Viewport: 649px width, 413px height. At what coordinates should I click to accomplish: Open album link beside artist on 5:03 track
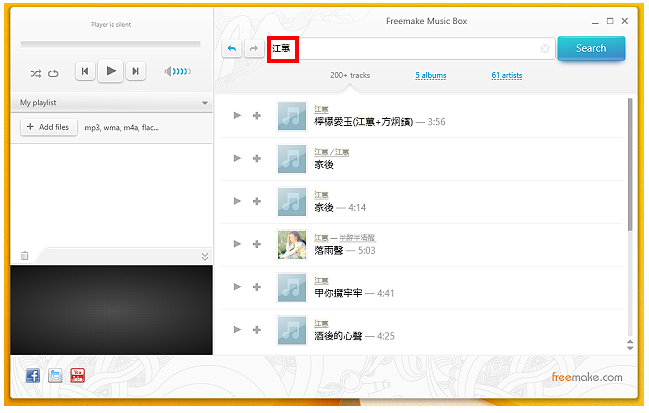pyautogui.click(x=357, y=238)
